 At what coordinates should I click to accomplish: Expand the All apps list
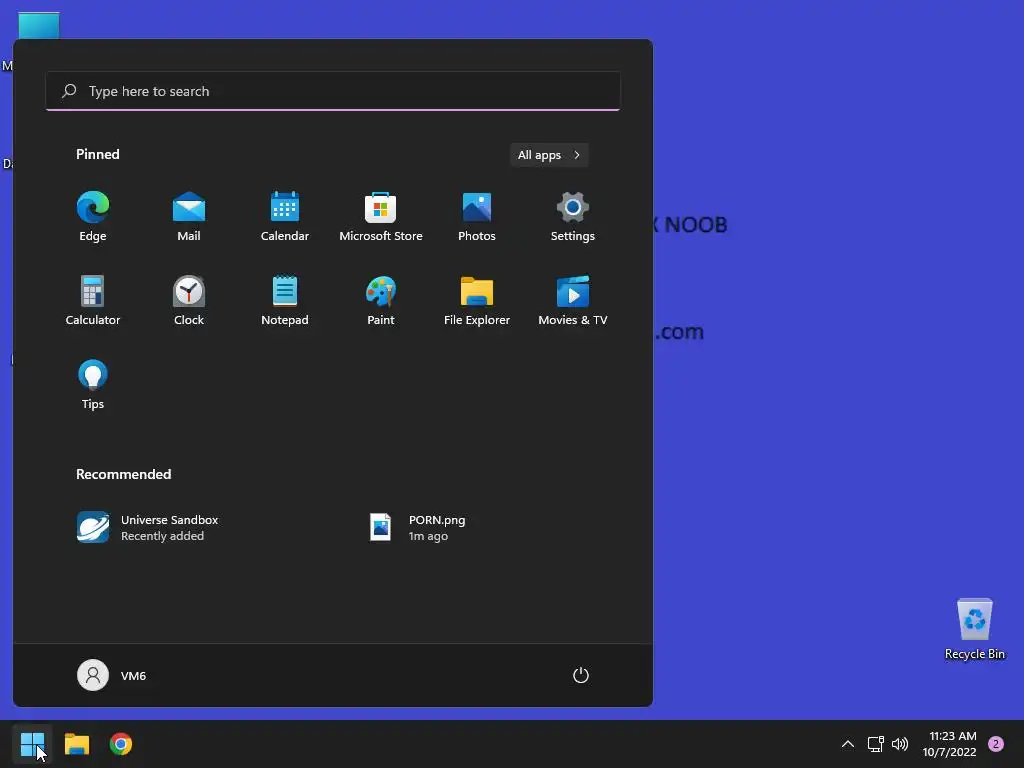(x=549, y=155)
